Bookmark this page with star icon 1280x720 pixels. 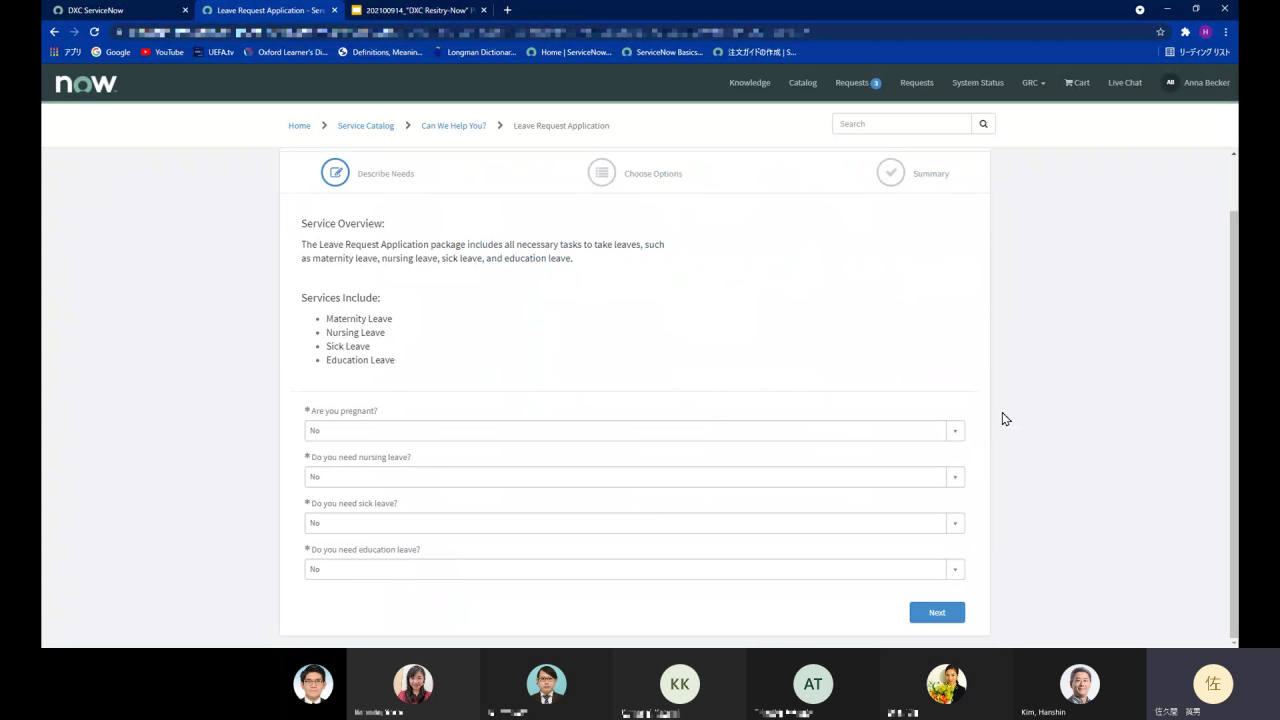(x=1160, y=32)
